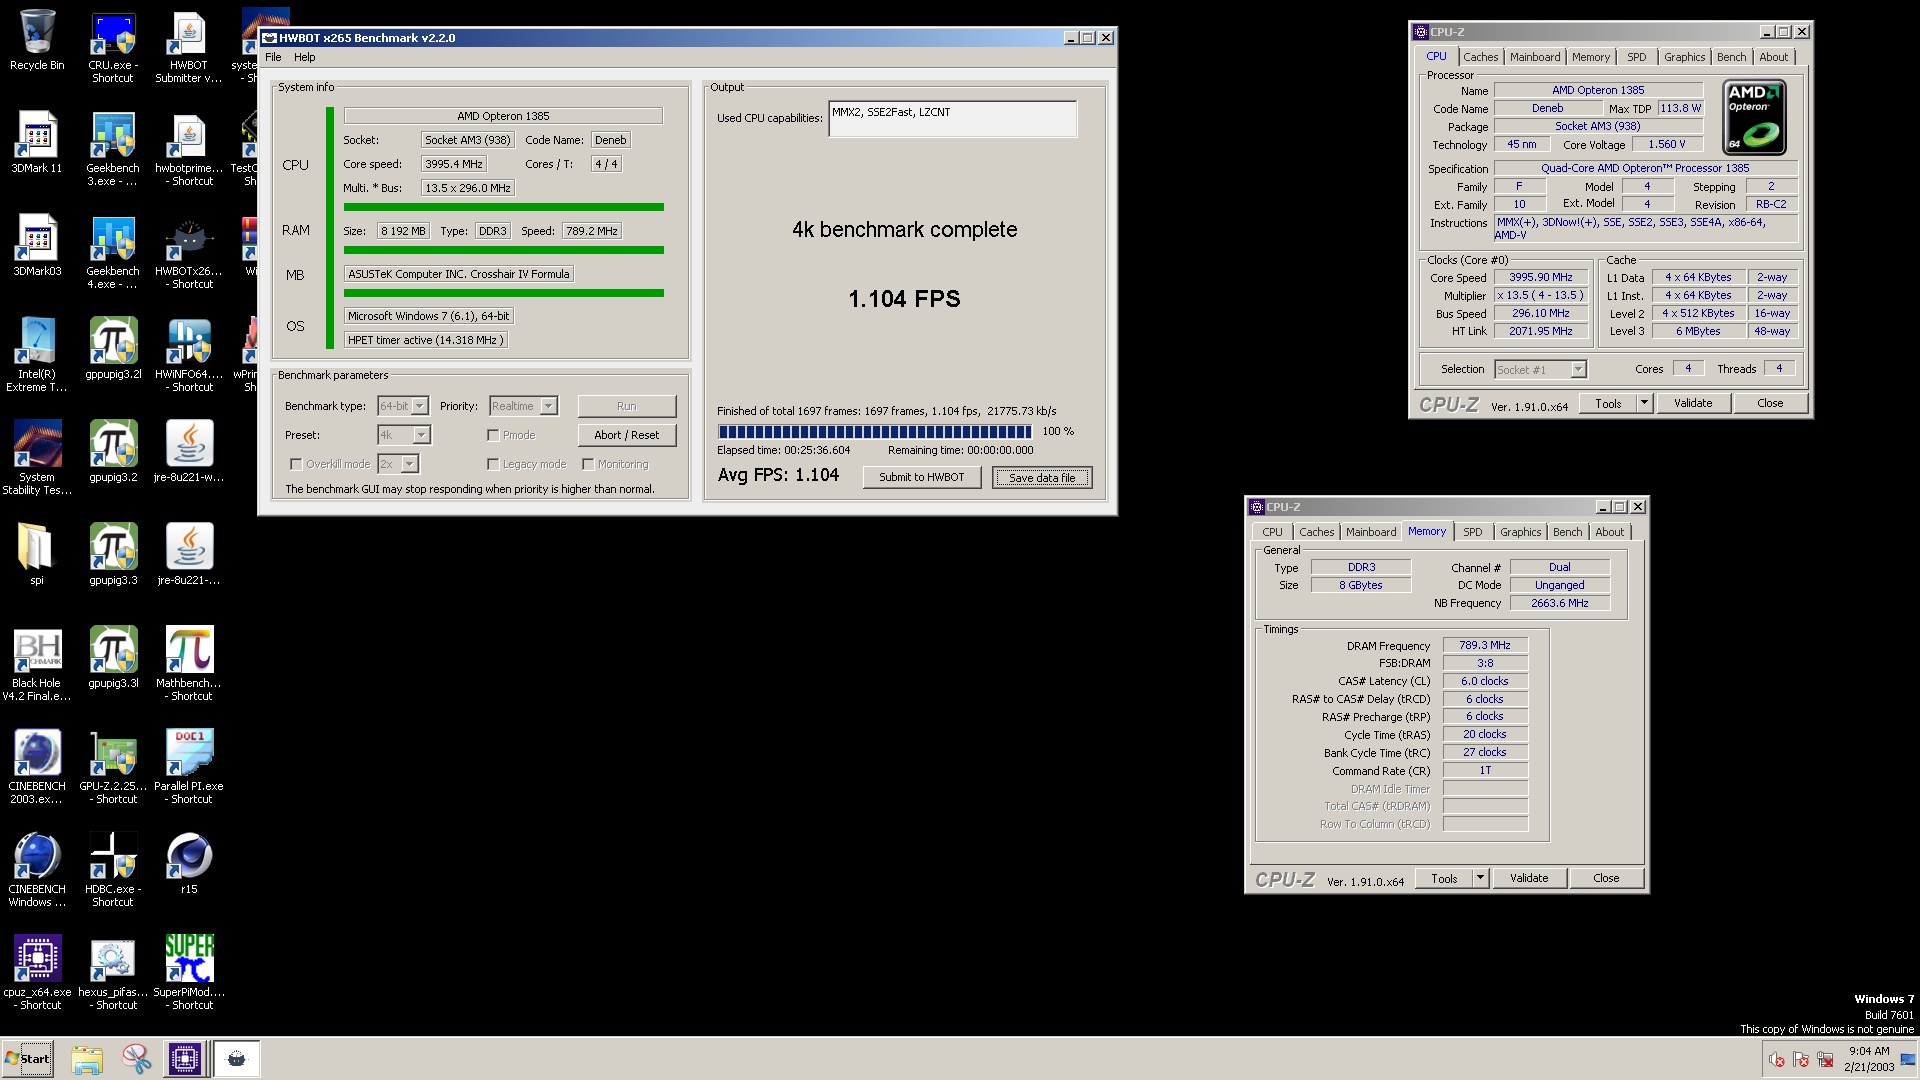This screenshot has height=1080, width=1920.
Task: Launch CRU.exe shortcut on desktop
Action: [113, 47]
